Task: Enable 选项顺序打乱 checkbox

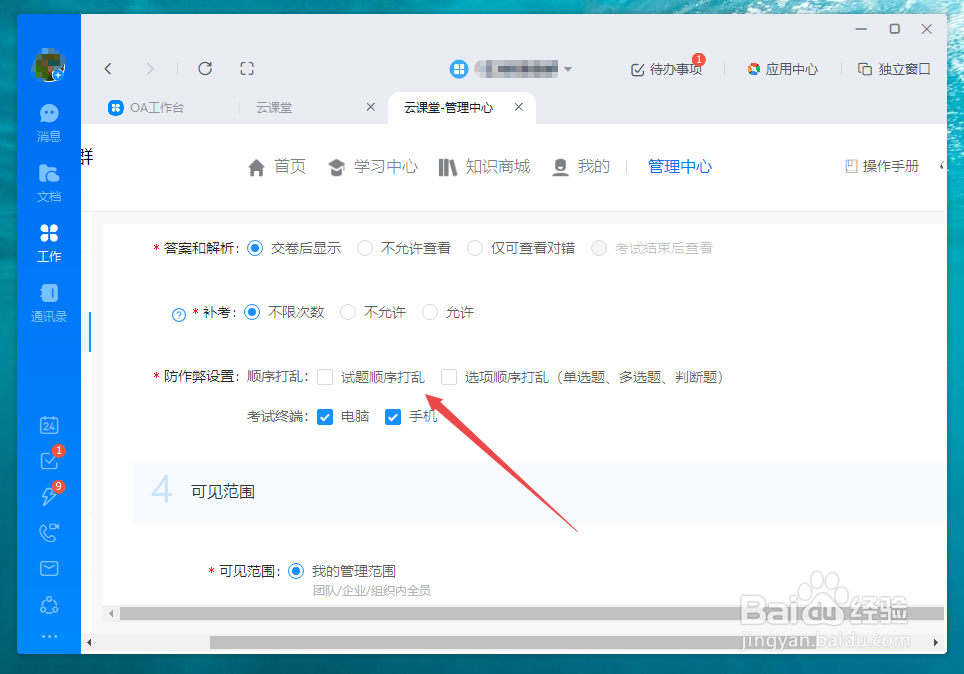Action: click(449, 377)
